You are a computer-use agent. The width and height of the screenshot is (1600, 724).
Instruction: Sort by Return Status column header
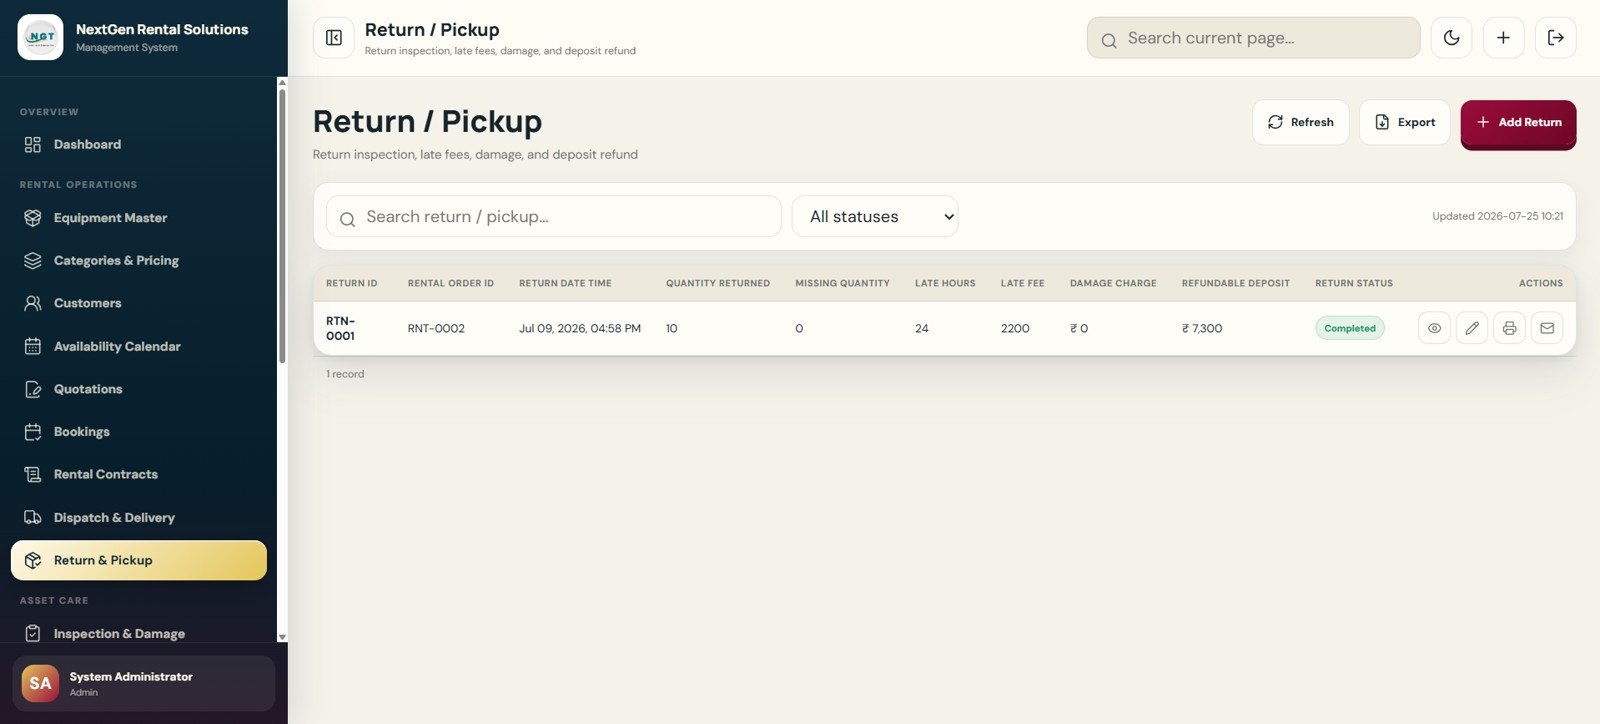1354,284
